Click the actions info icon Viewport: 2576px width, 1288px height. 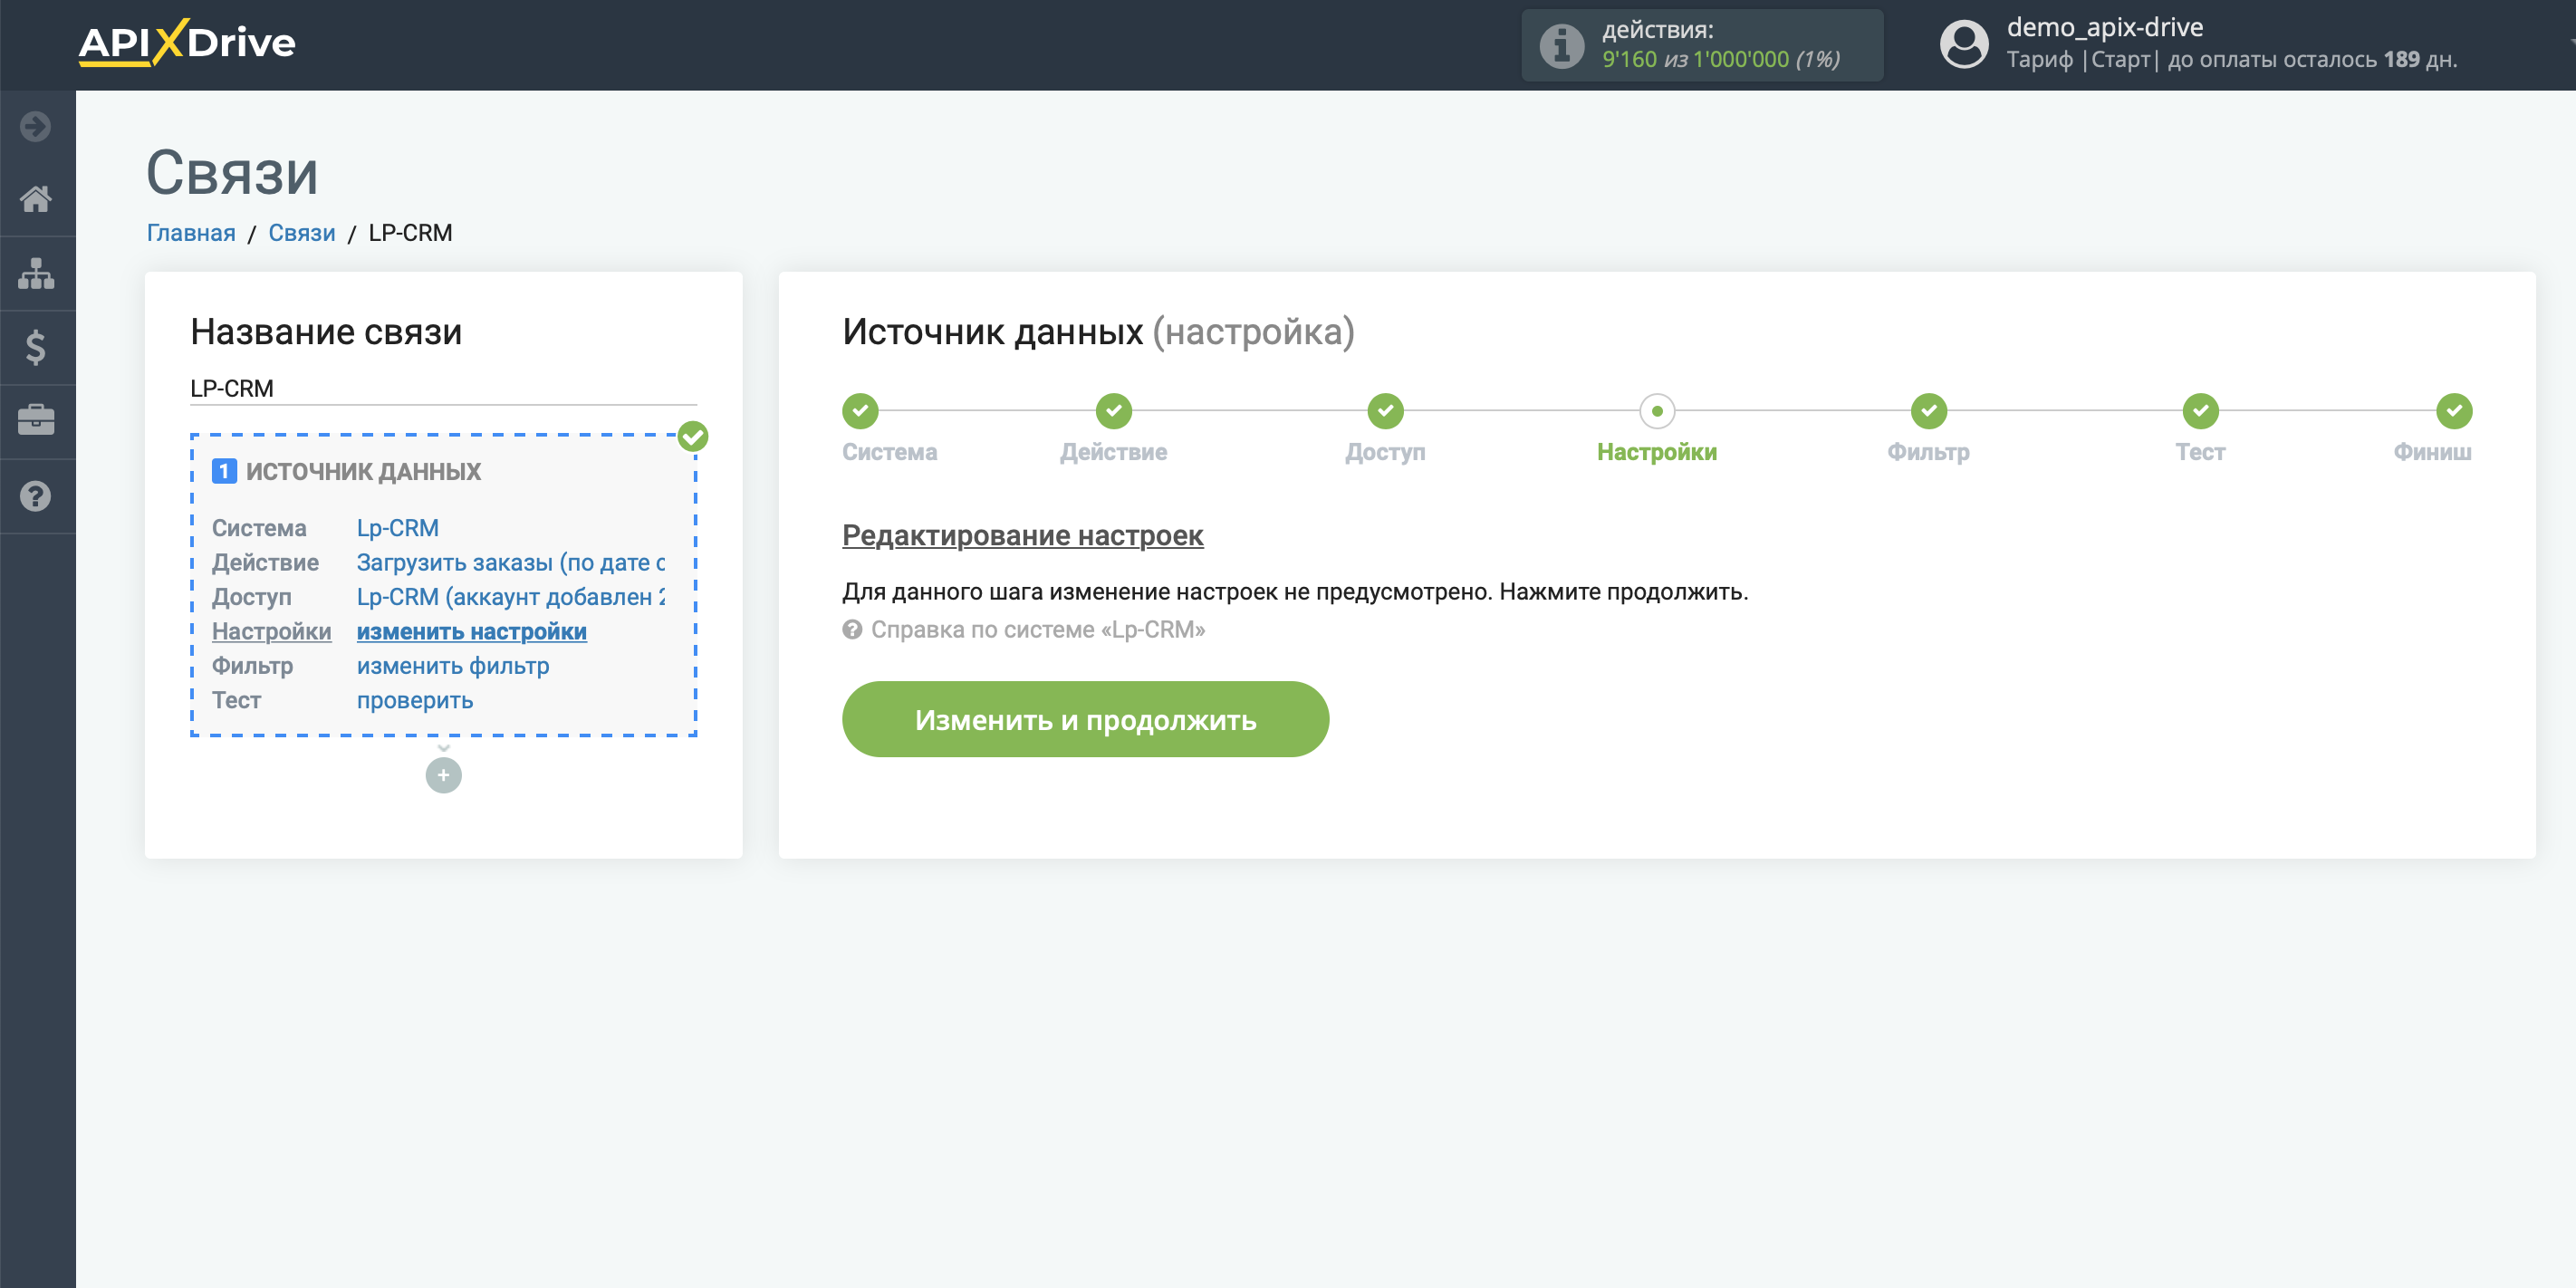1561,45
